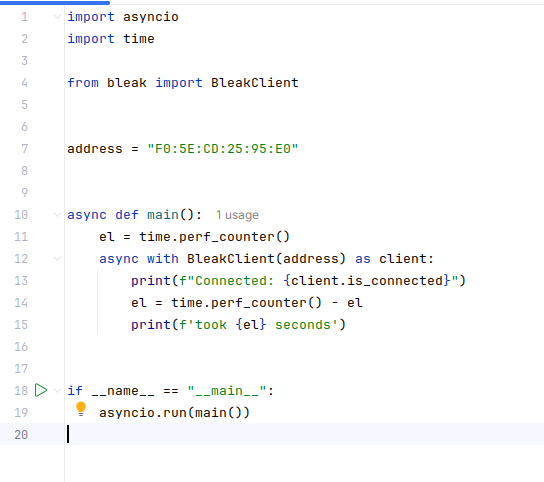544x482 pixels.
Task: Fold the if __name__ block on line 18
Action: [58, 390]
